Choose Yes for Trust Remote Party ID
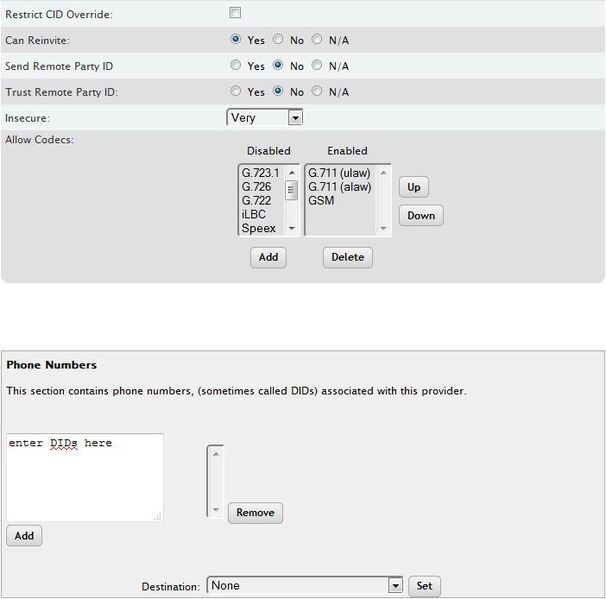This screenshot has width=606, height=599. (x=236, y=92)
